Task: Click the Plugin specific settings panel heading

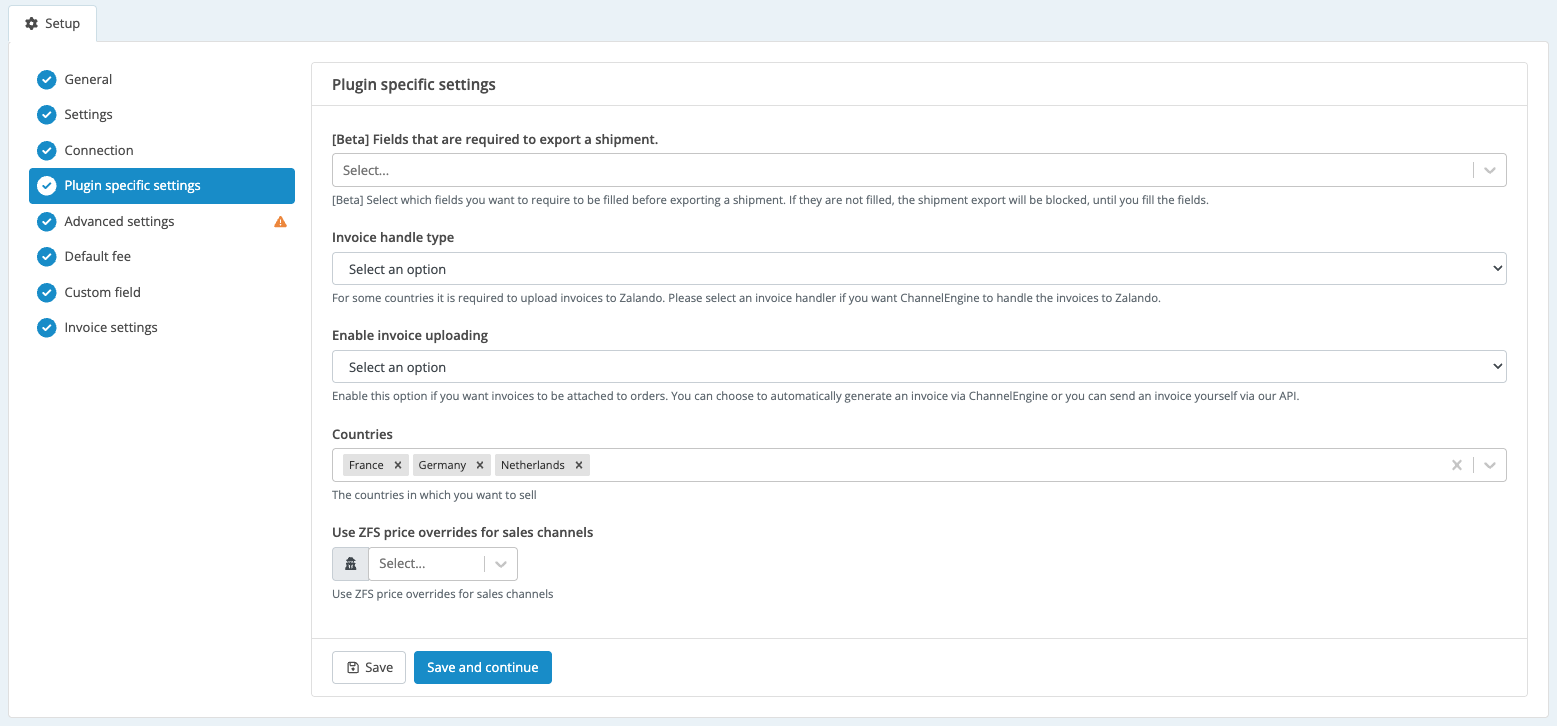Action: click(x=414, y=85)
